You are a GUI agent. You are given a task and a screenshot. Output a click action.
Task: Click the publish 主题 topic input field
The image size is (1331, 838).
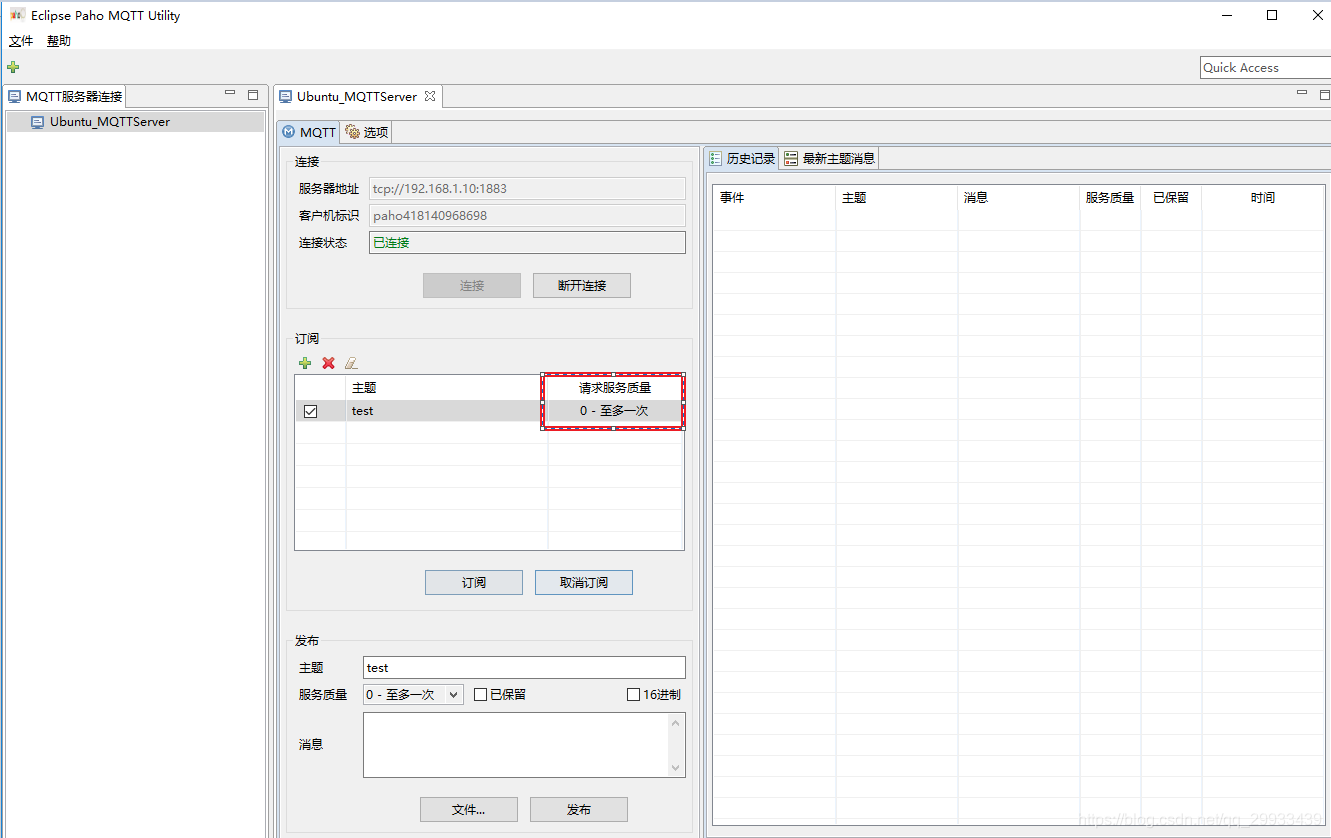click(524, 668)
